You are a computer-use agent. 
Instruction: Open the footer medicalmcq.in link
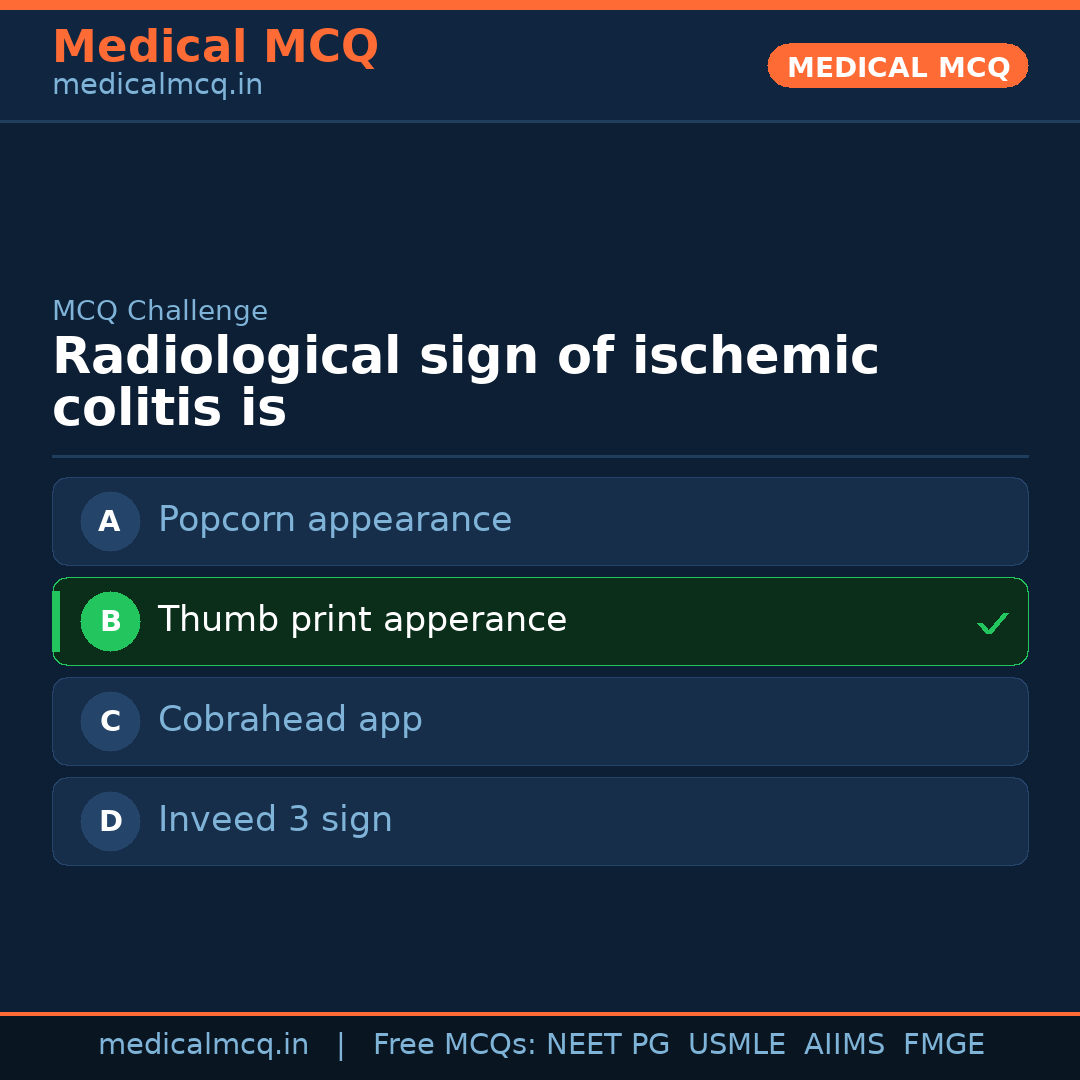coord(204,1044)
